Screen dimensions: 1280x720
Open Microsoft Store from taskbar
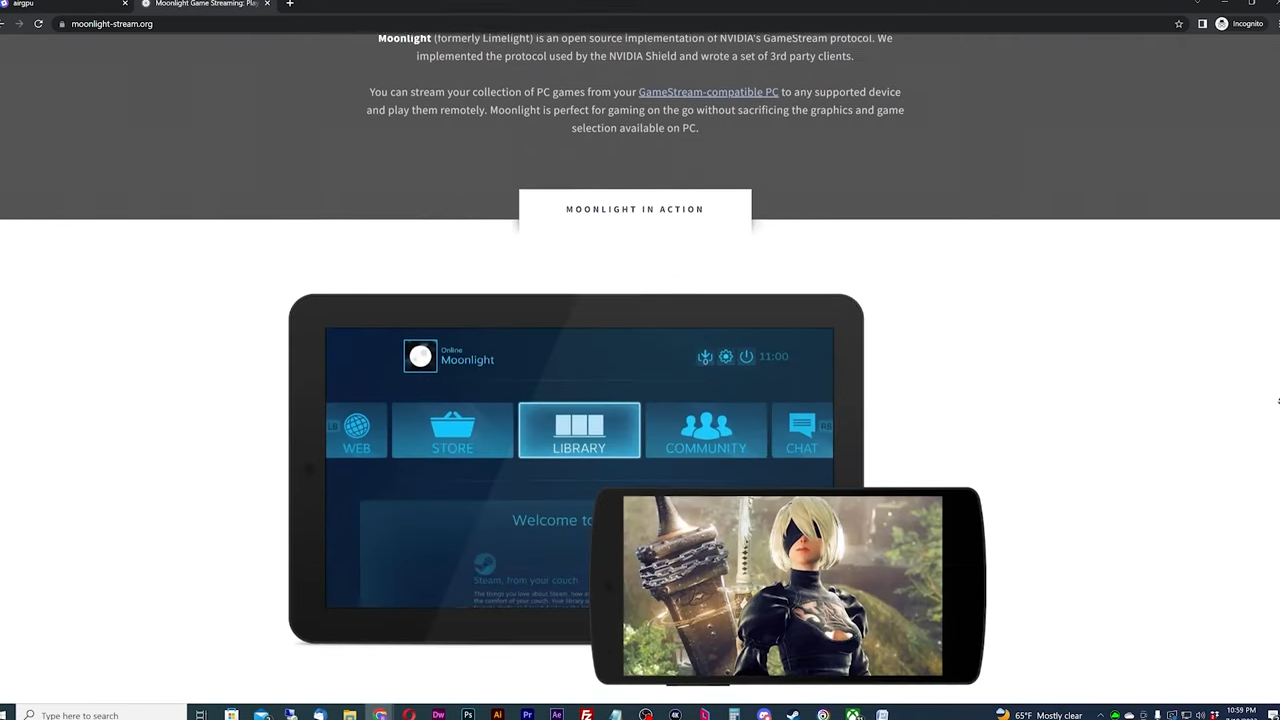point(231,714)
